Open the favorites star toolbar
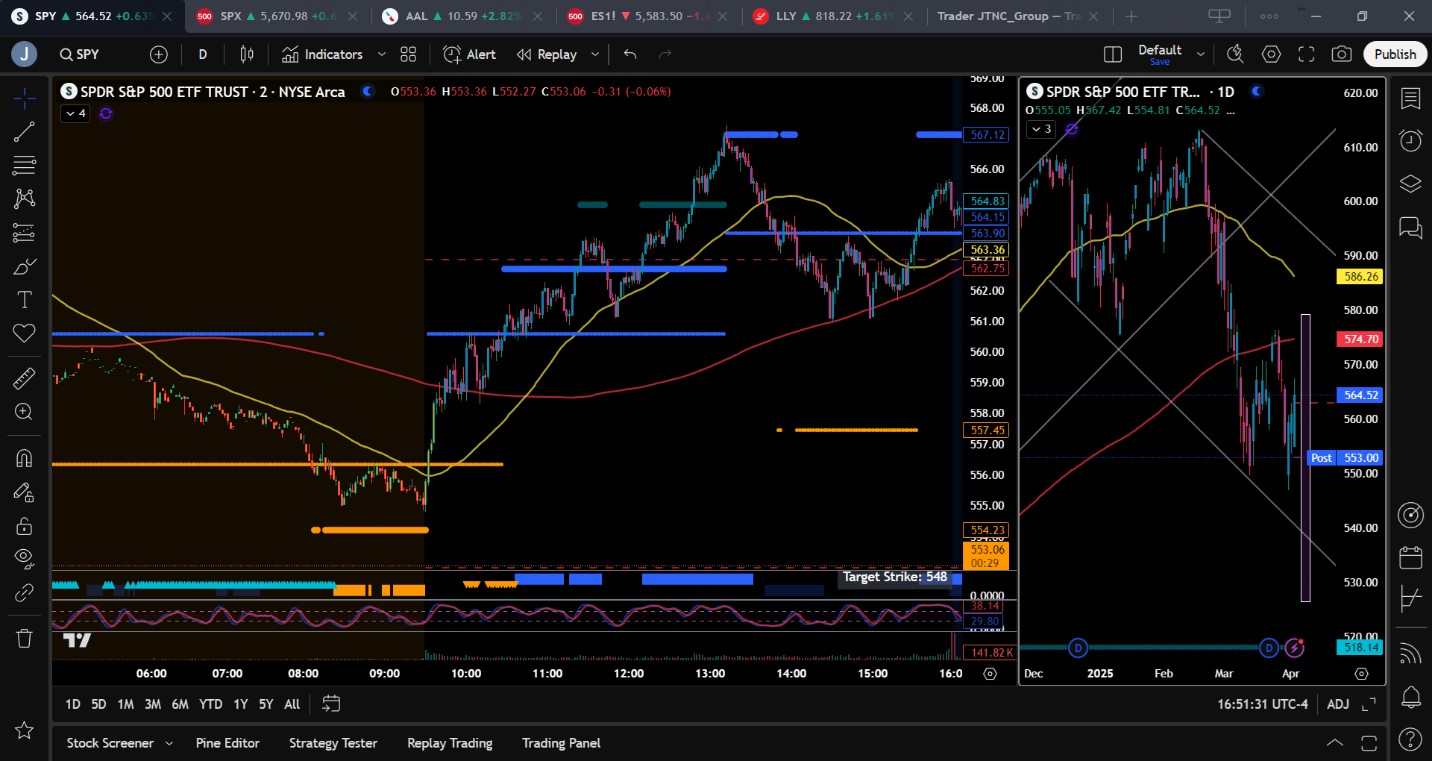Viewport: 1432px width, 761px height. pyautogui.click(x=24, y=731)
